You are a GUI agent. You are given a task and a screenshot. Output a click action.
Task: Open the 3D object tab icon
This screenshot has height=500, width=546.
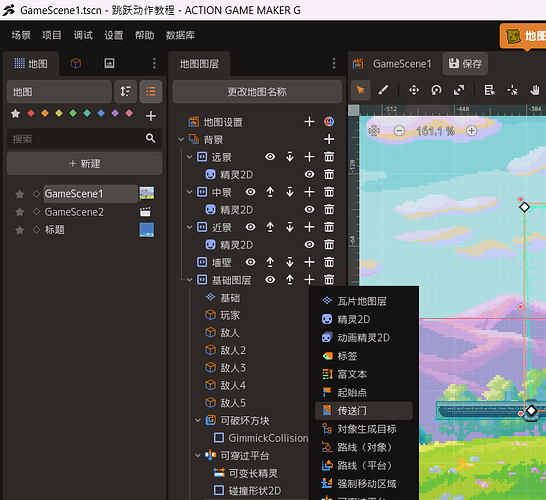[x=76, y=63]
